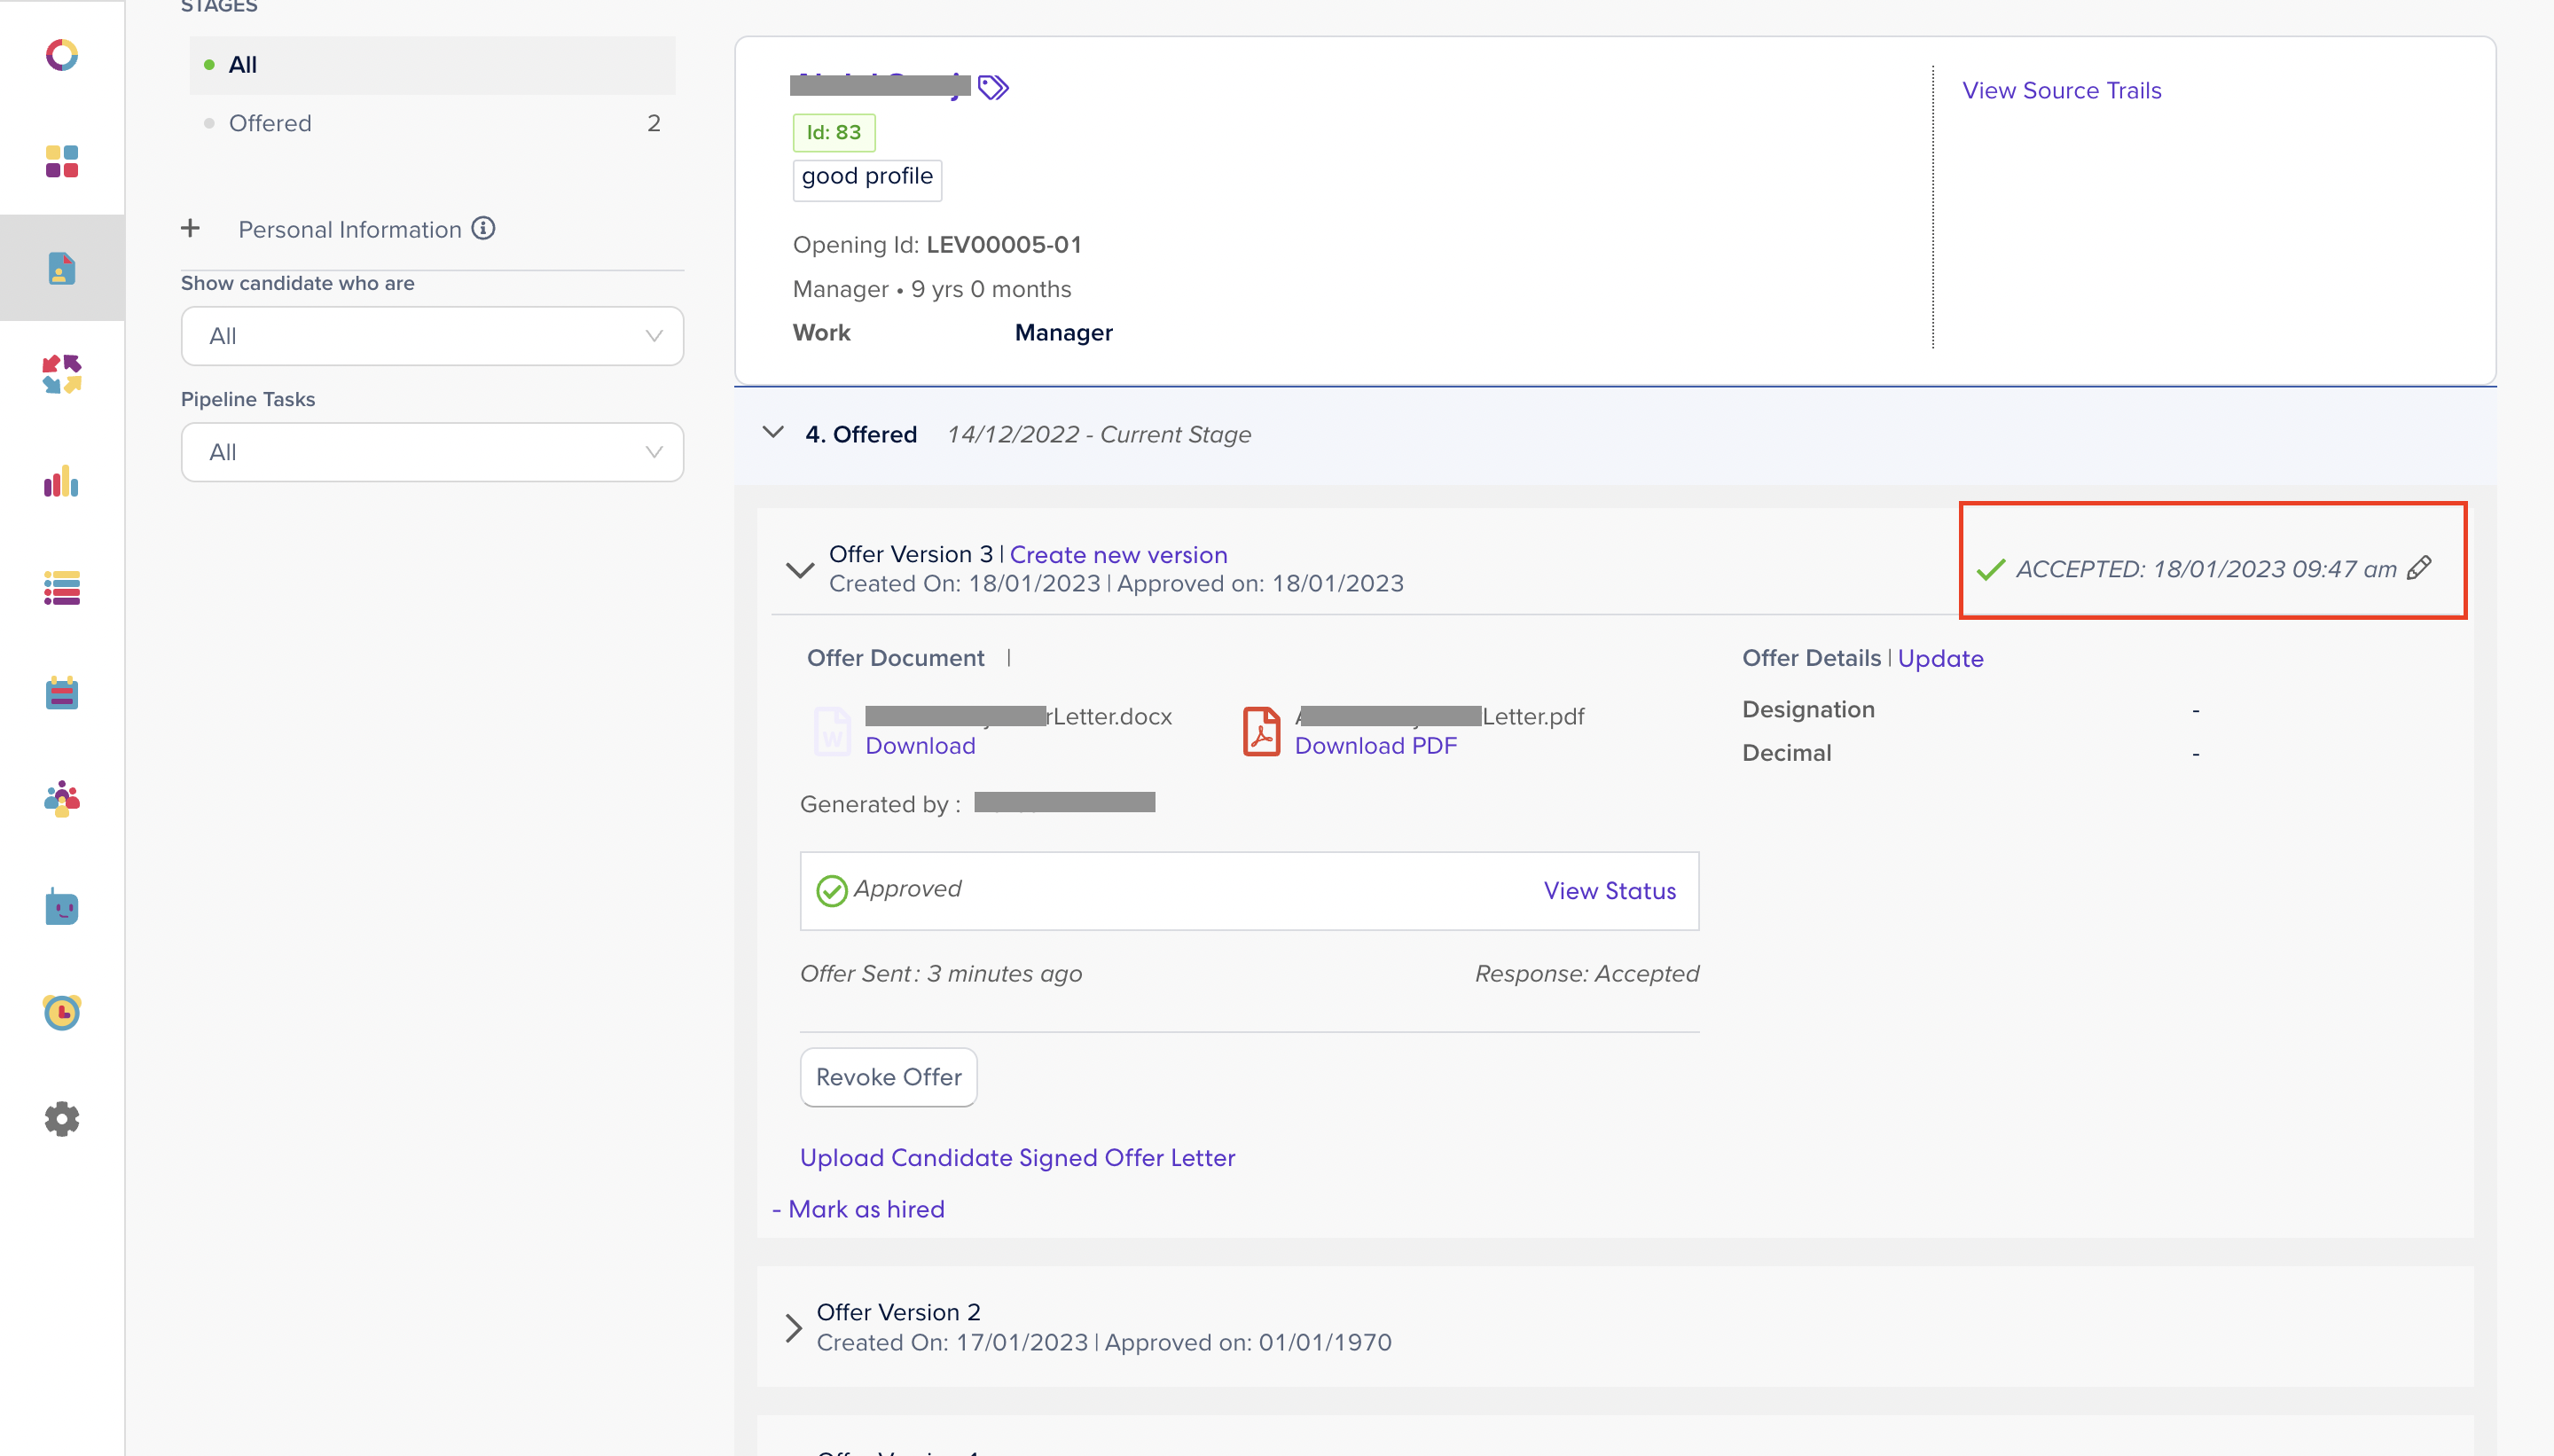Click Mark as hired link
Viewport: 2554px width, 1456px height.
click(867, 1209)
